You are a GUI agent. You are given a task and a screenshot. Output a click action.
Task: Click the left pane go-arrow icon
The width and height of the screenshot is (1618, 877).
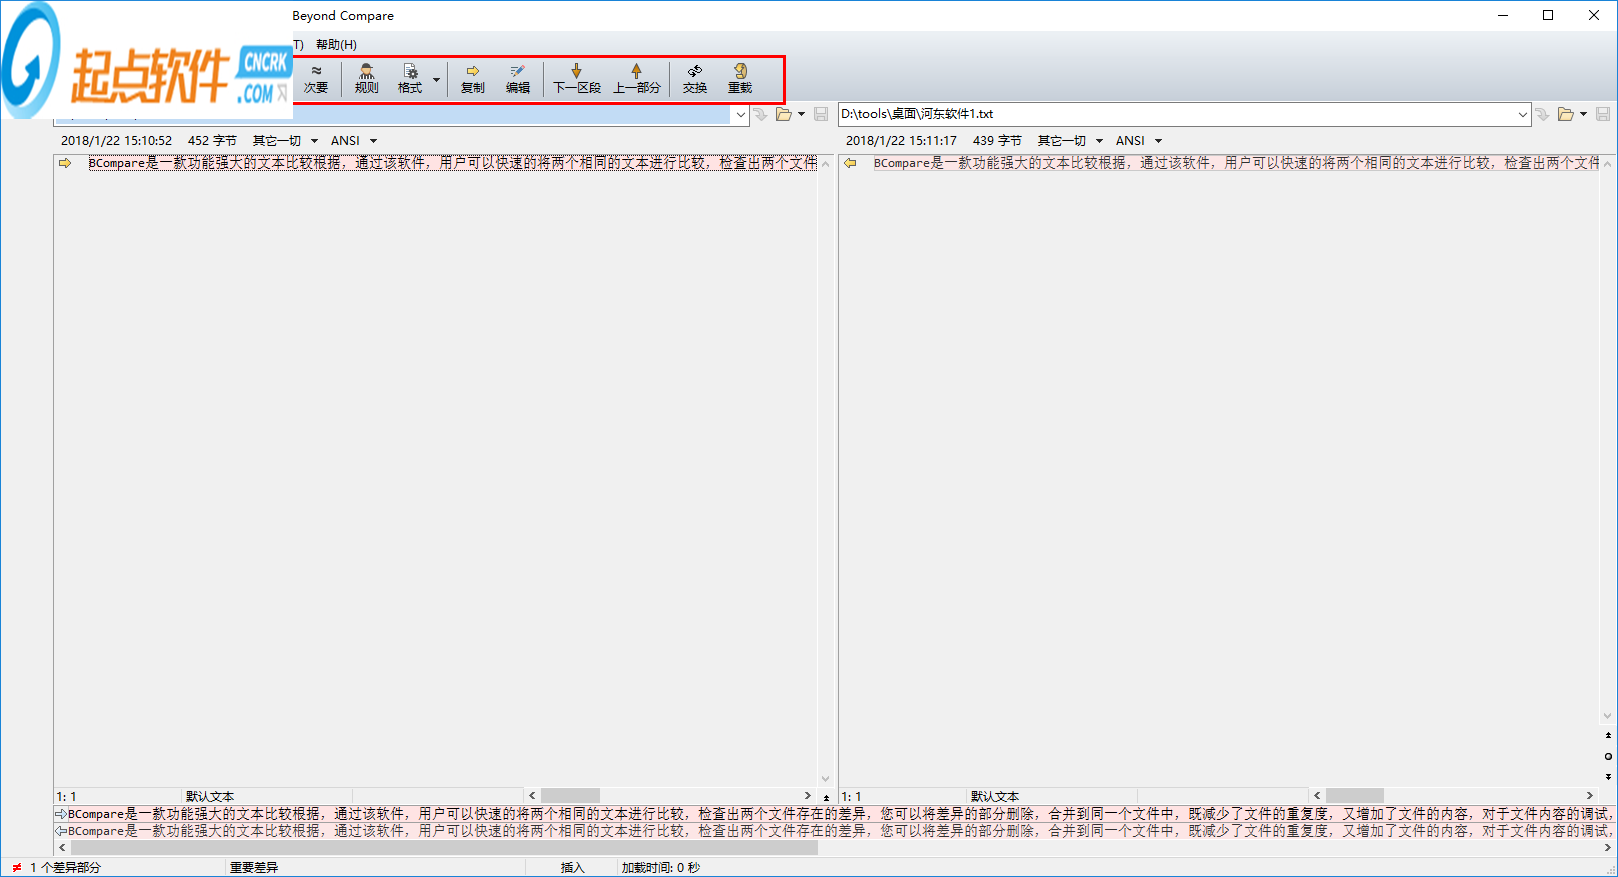[x=761, y=114]
